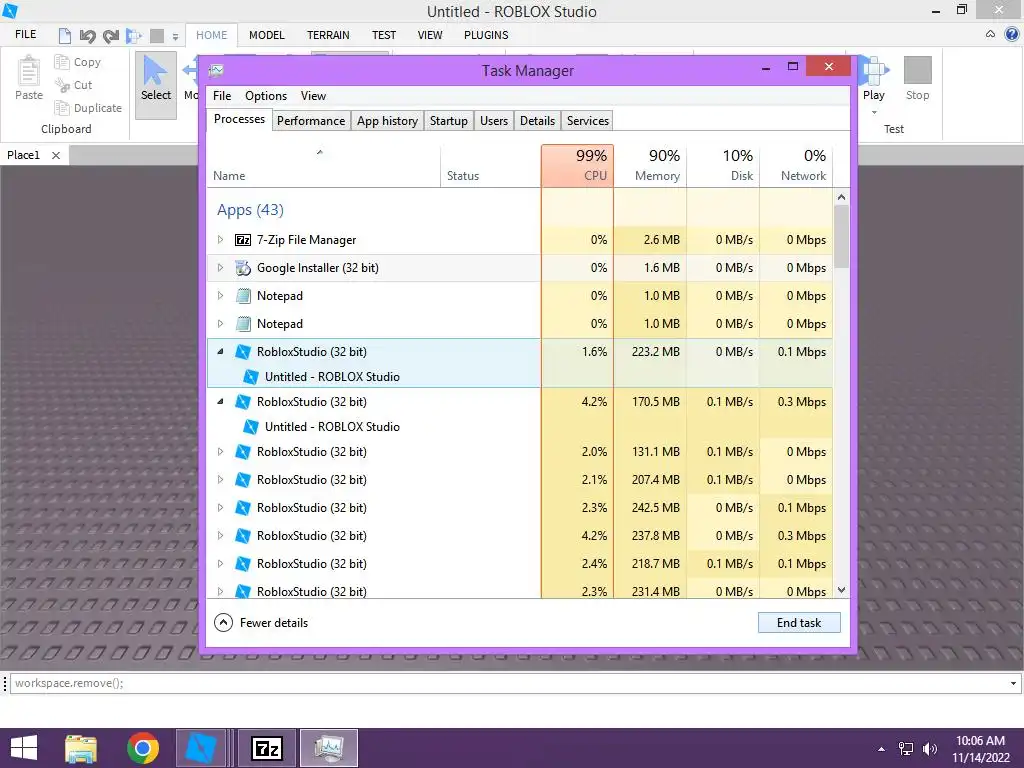This screenshot has height=768, width=1024.
Task: Expand the Google Installer (32 bit) row
Action: [220, 268]
